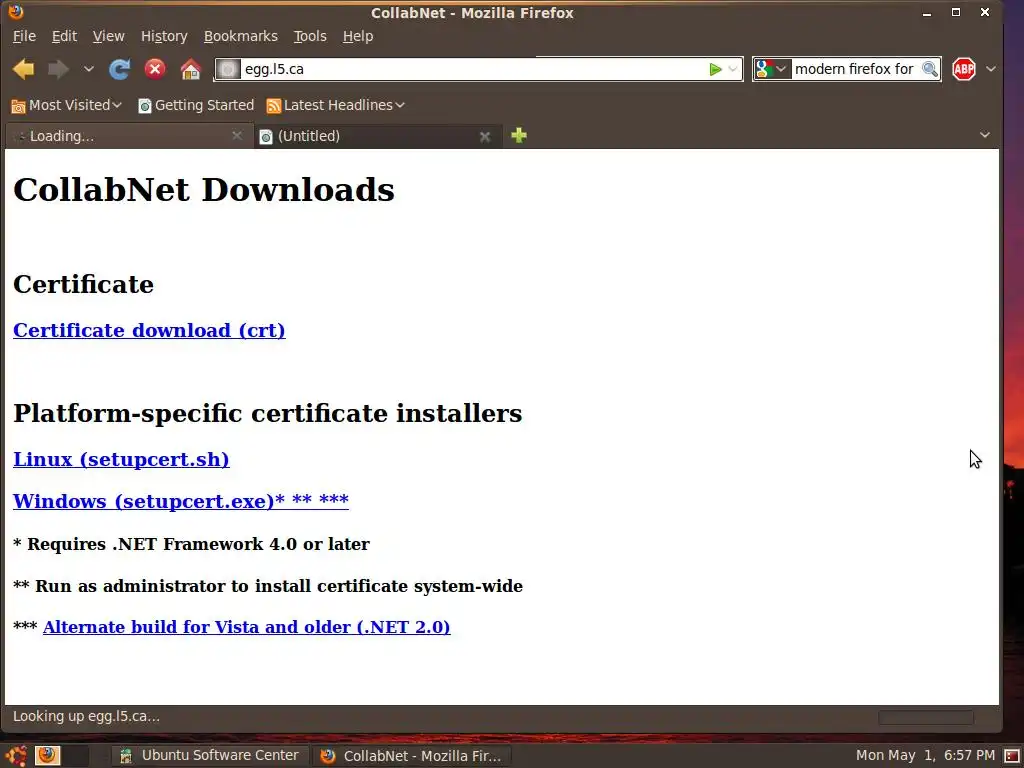Expand the Most Visited bookmarks folder

[67, 105]
